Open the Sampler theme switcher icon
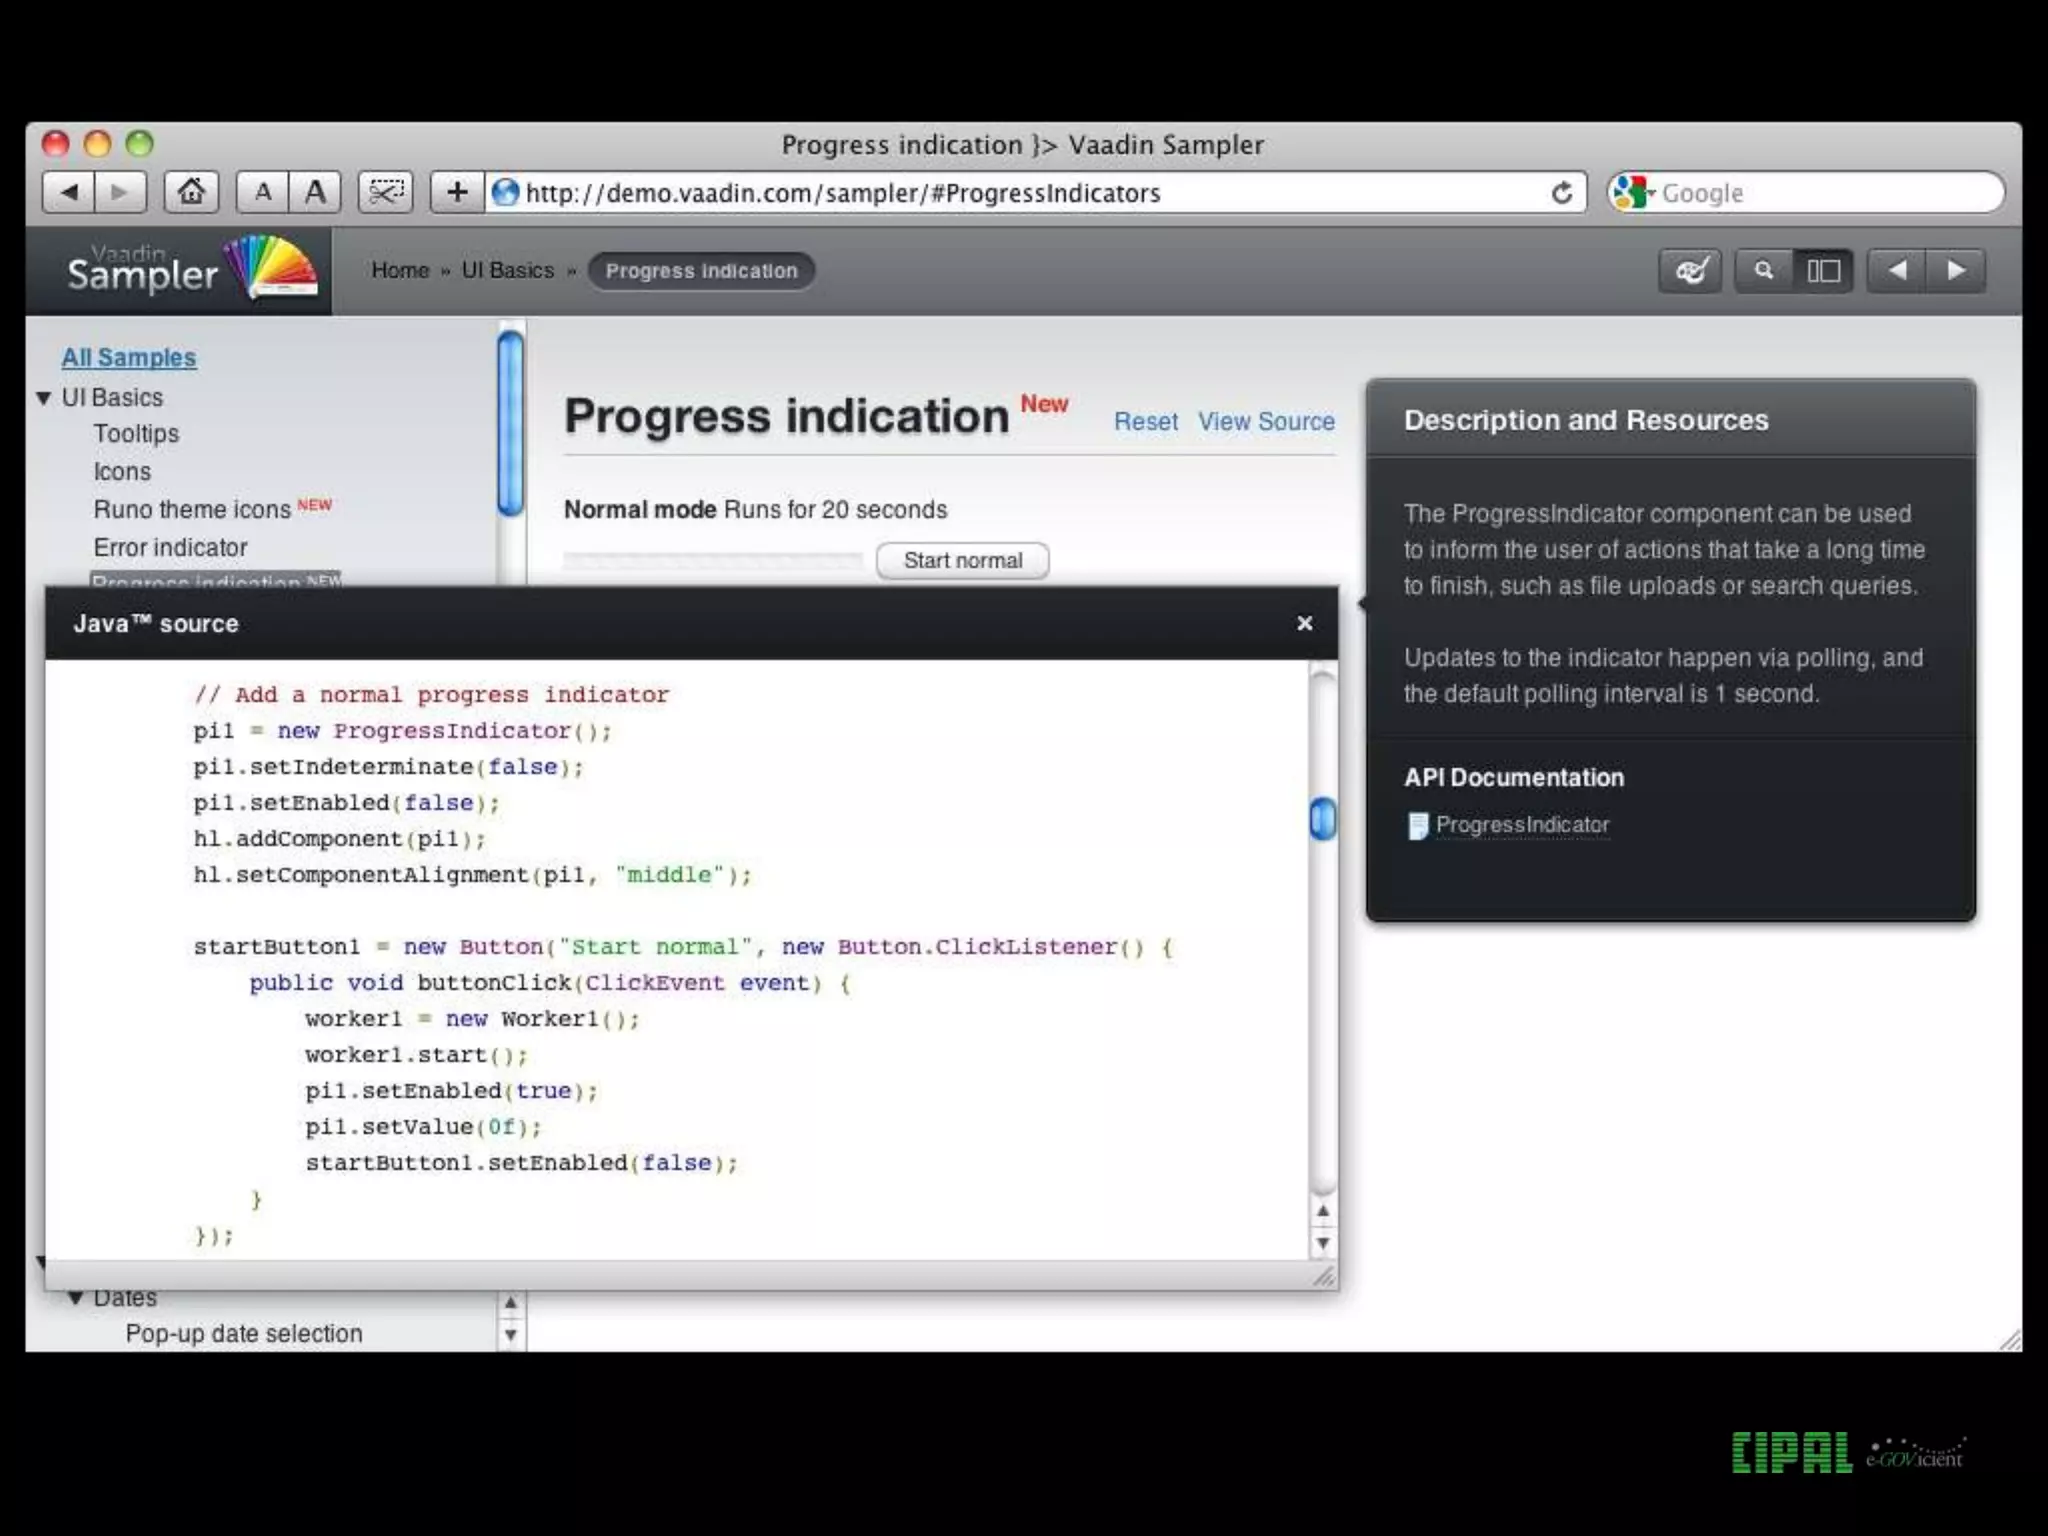 [x=1690, y=271]
